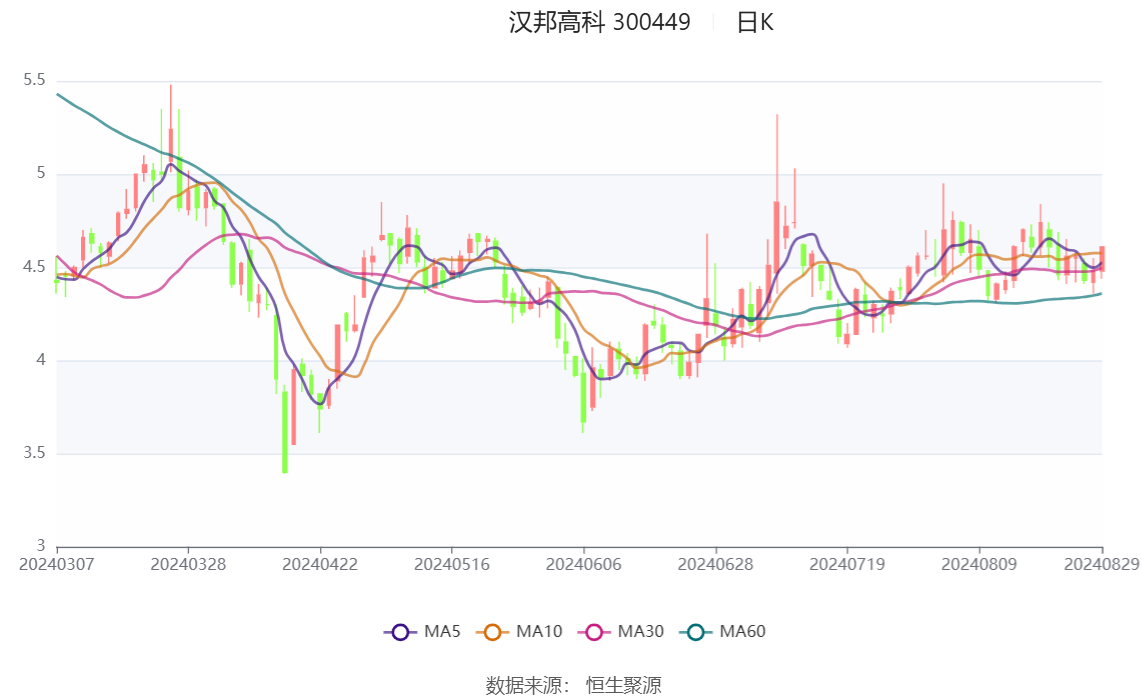1147x699 pixels.
Task: Click data source text 数据来源: 恒生聚源
Action: click(574, 685)
